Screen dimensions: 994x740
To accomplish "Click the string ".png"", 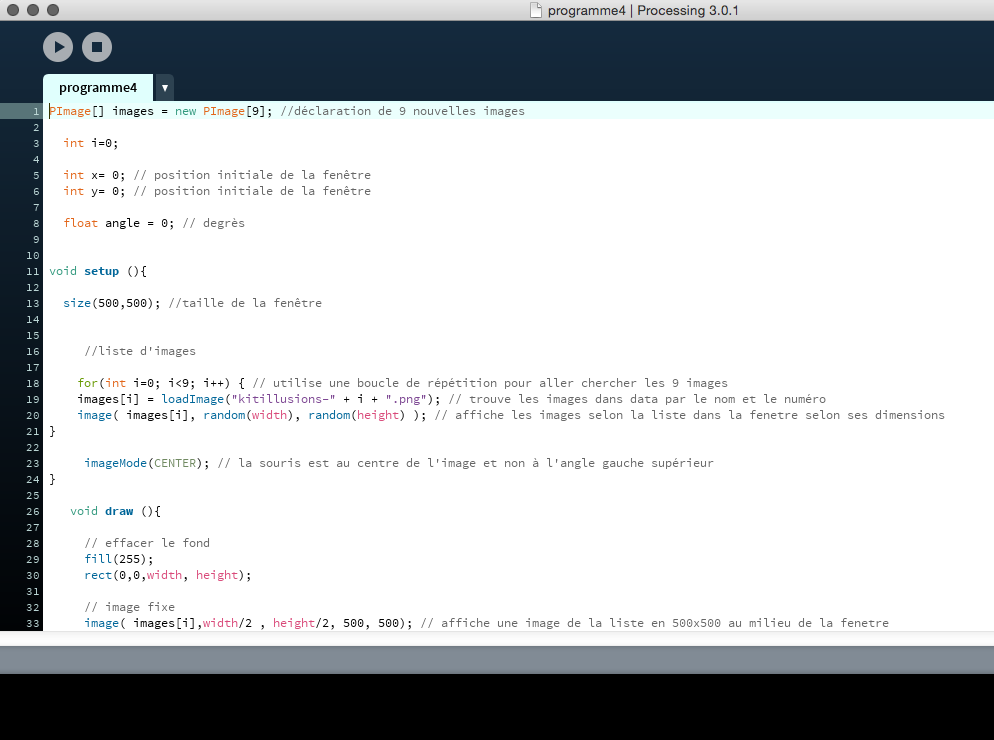I will coord(406,399).
